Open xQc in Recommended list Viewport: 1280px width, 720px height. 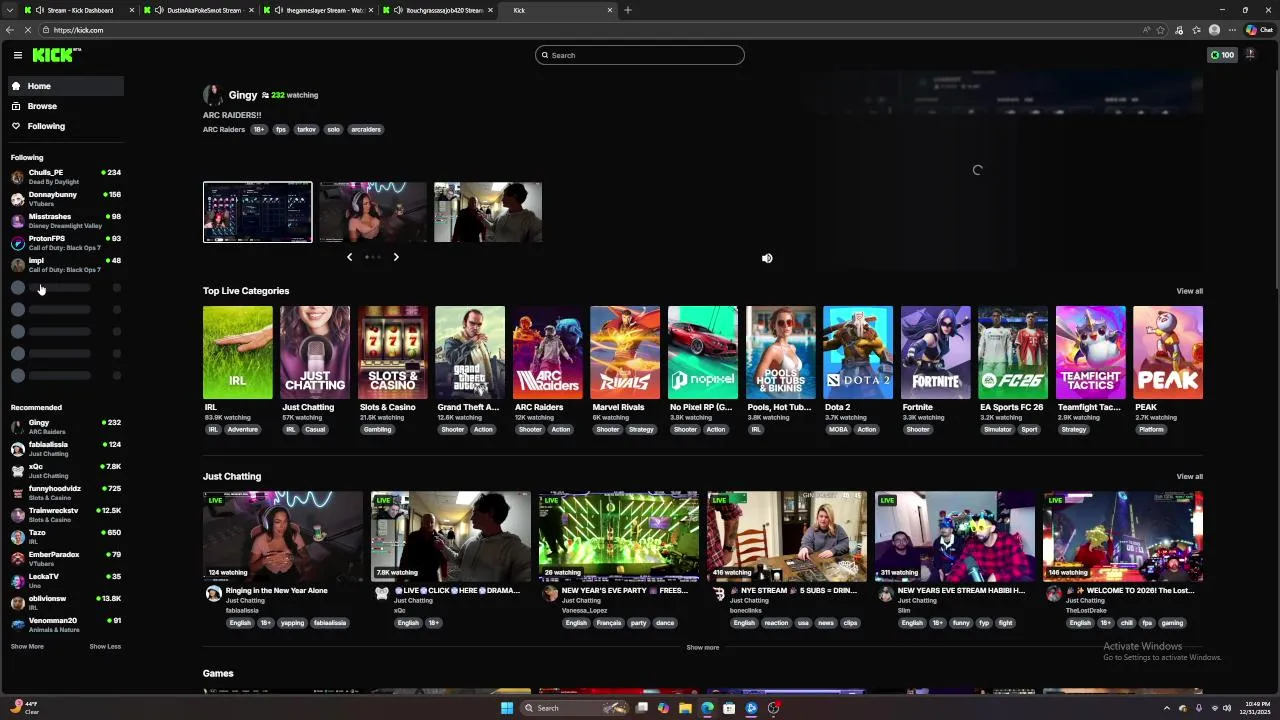click(x=66, y=471)
